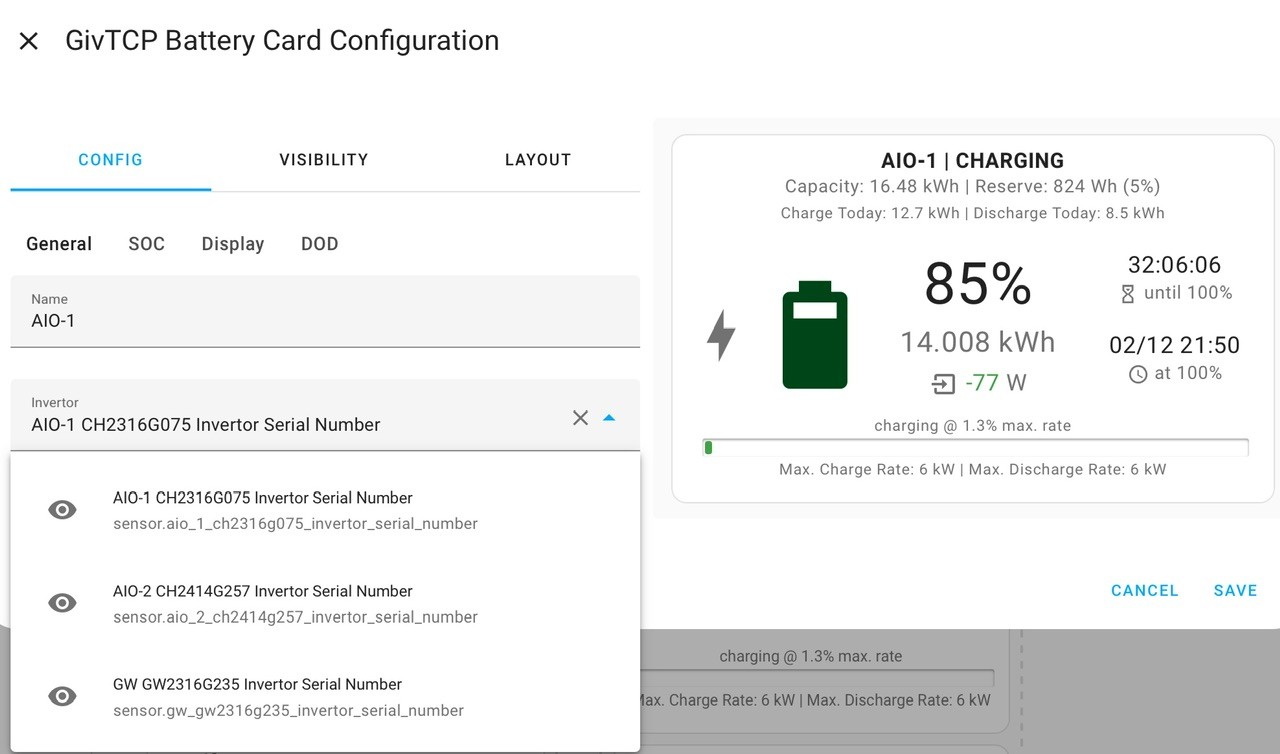Viewport: 1280px width, 754px height.
Task: Open the LAYOUT tab
Action: click(538, 160)
